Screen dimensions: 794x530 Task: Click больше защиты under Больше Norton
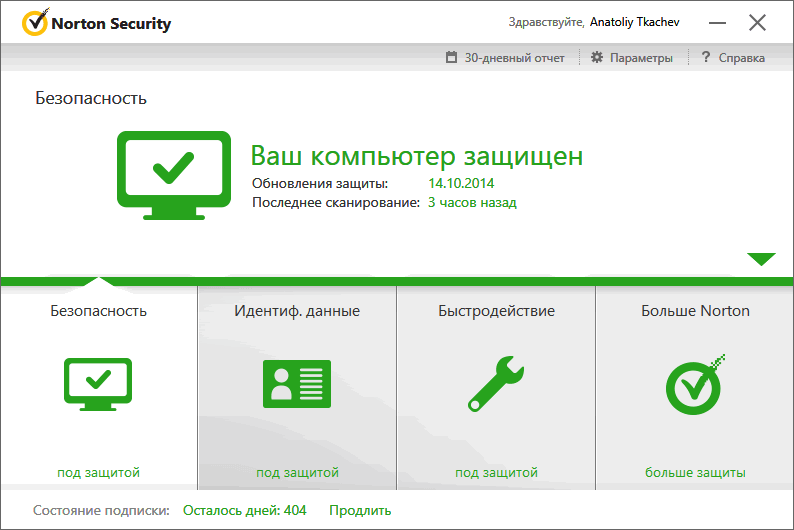[x=695, y=472]
